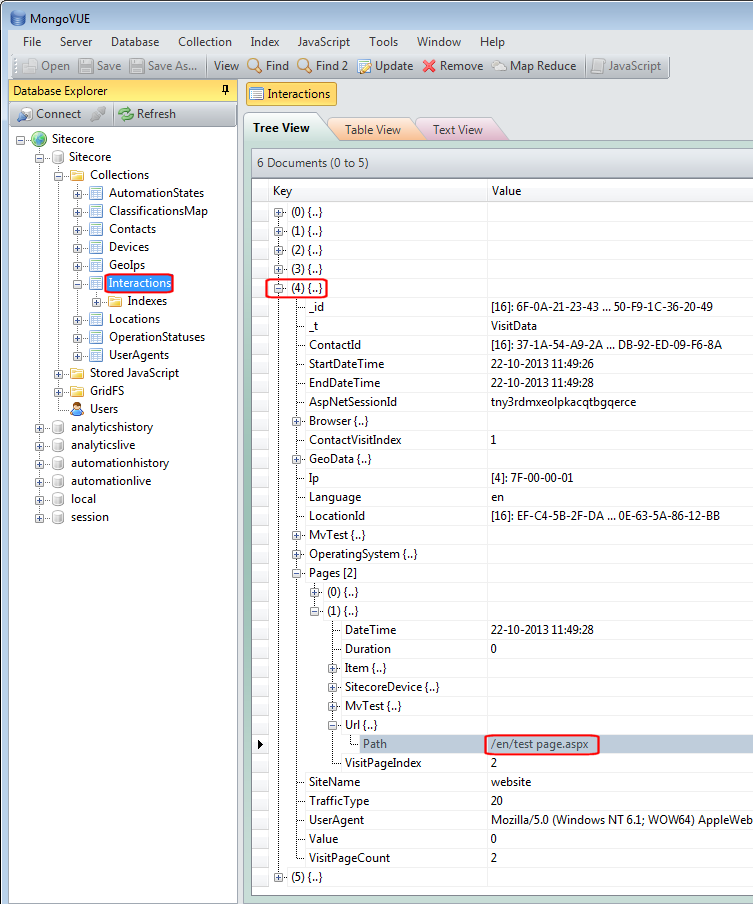This screenshot has width=753, height=904.
Task: Expand the session database node
Action: pos(39,518)
